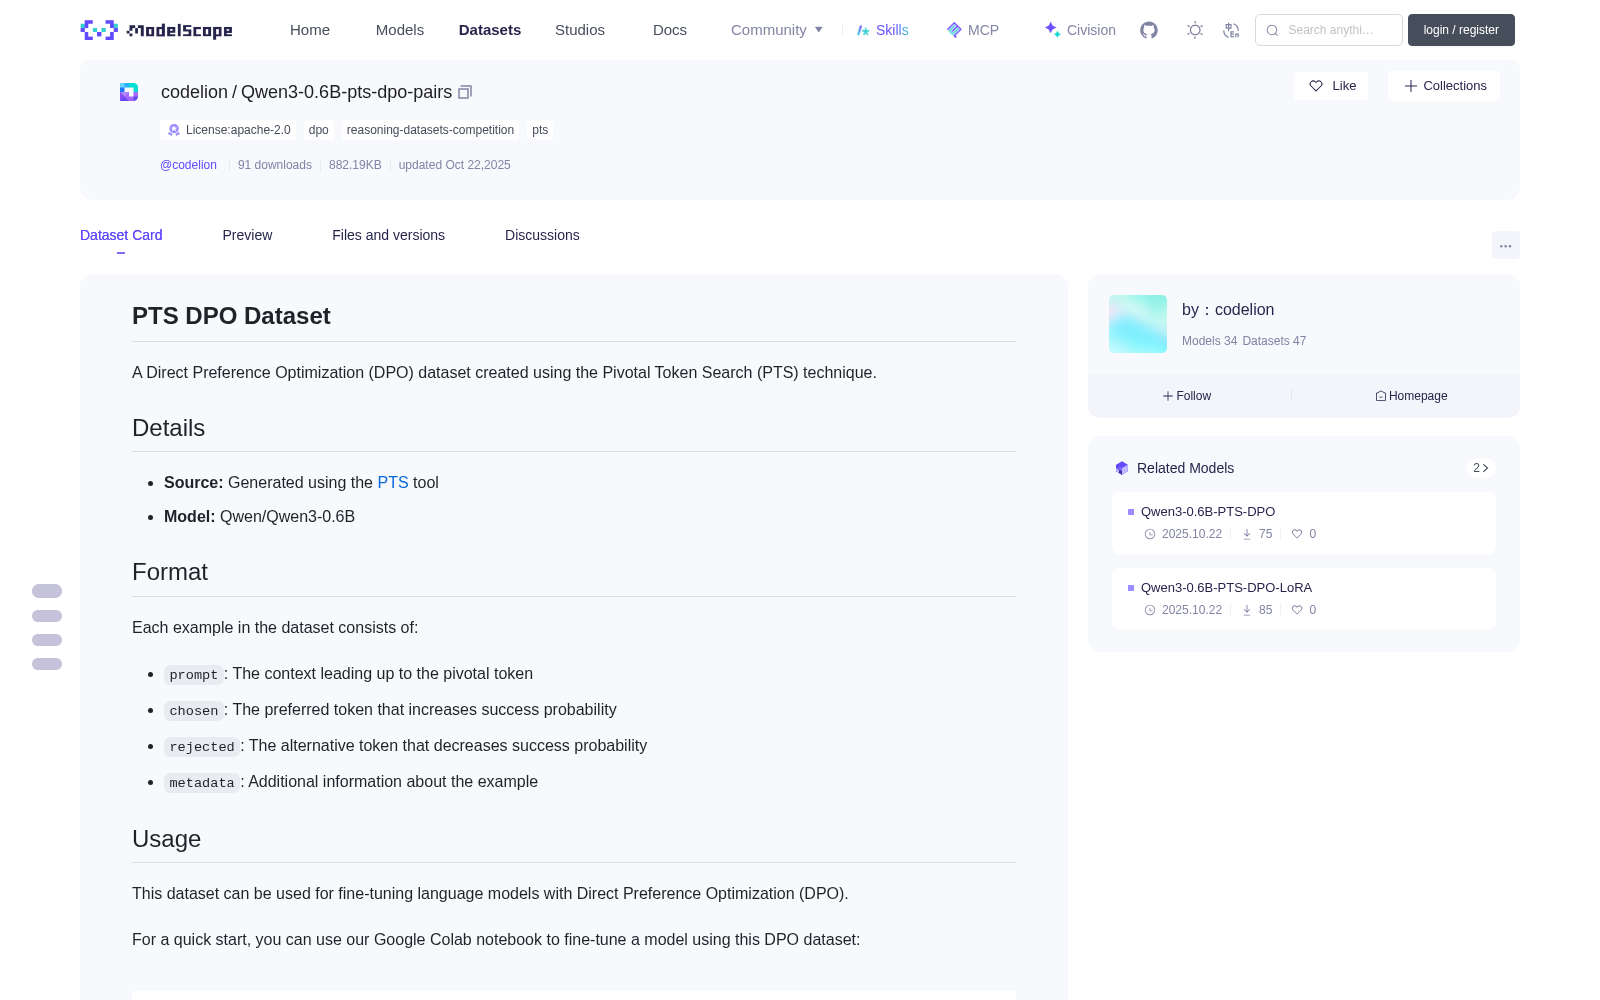The image size is (1600, 1000).
Task: Click the first outline marker on left
Action: (47, 591)
